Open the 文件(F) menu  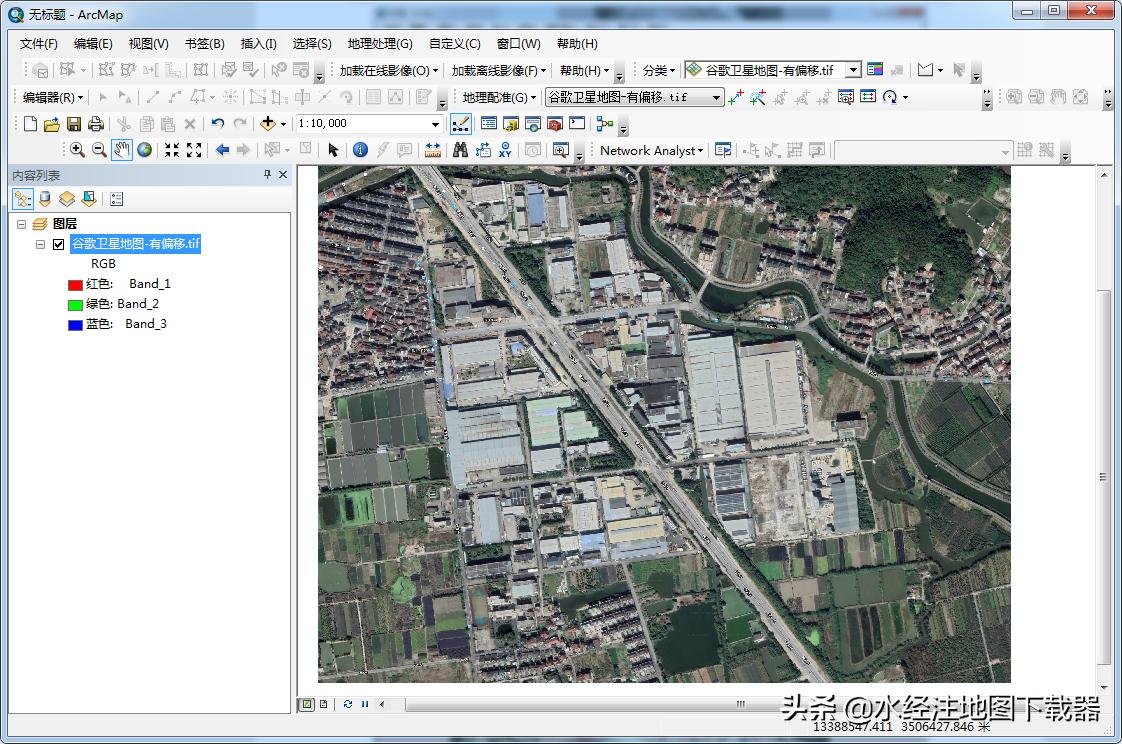tap(39, 44)
